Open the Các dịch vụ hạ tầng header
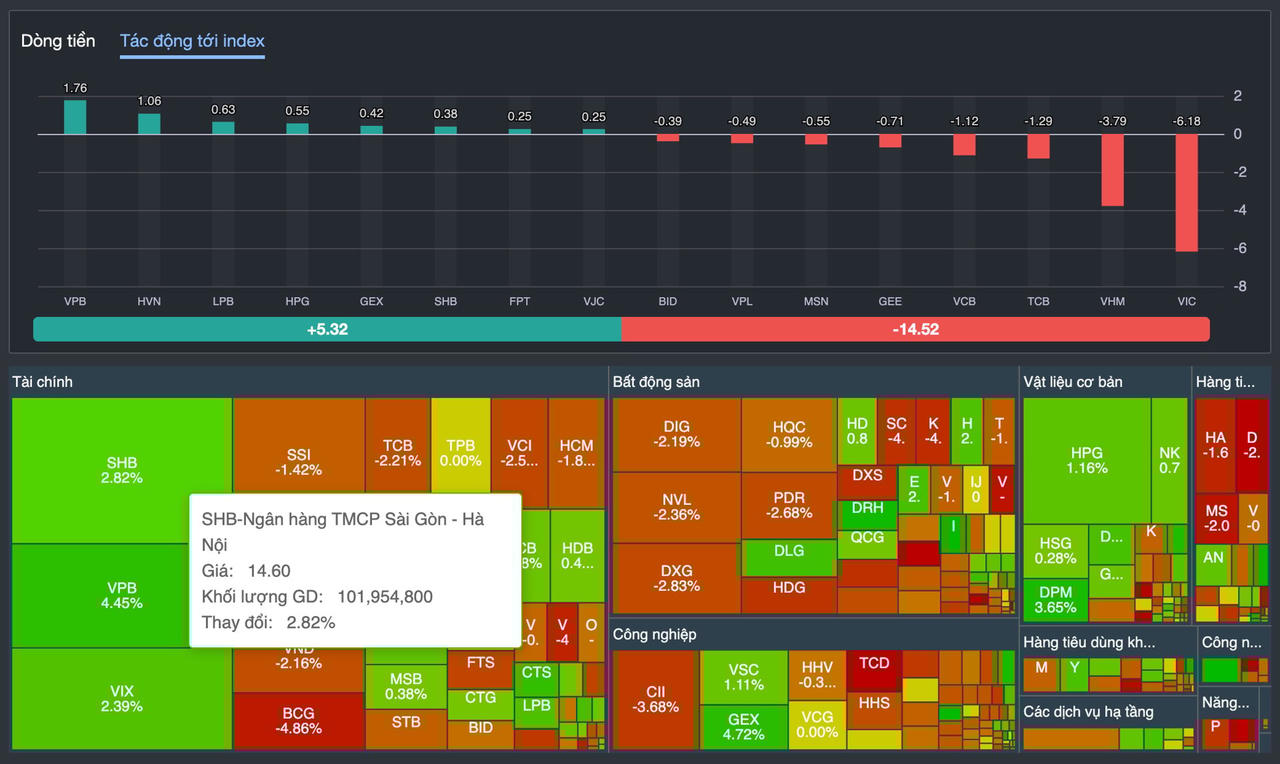The width and height of the screenshot is (1280, 764). pos(1087,712)
